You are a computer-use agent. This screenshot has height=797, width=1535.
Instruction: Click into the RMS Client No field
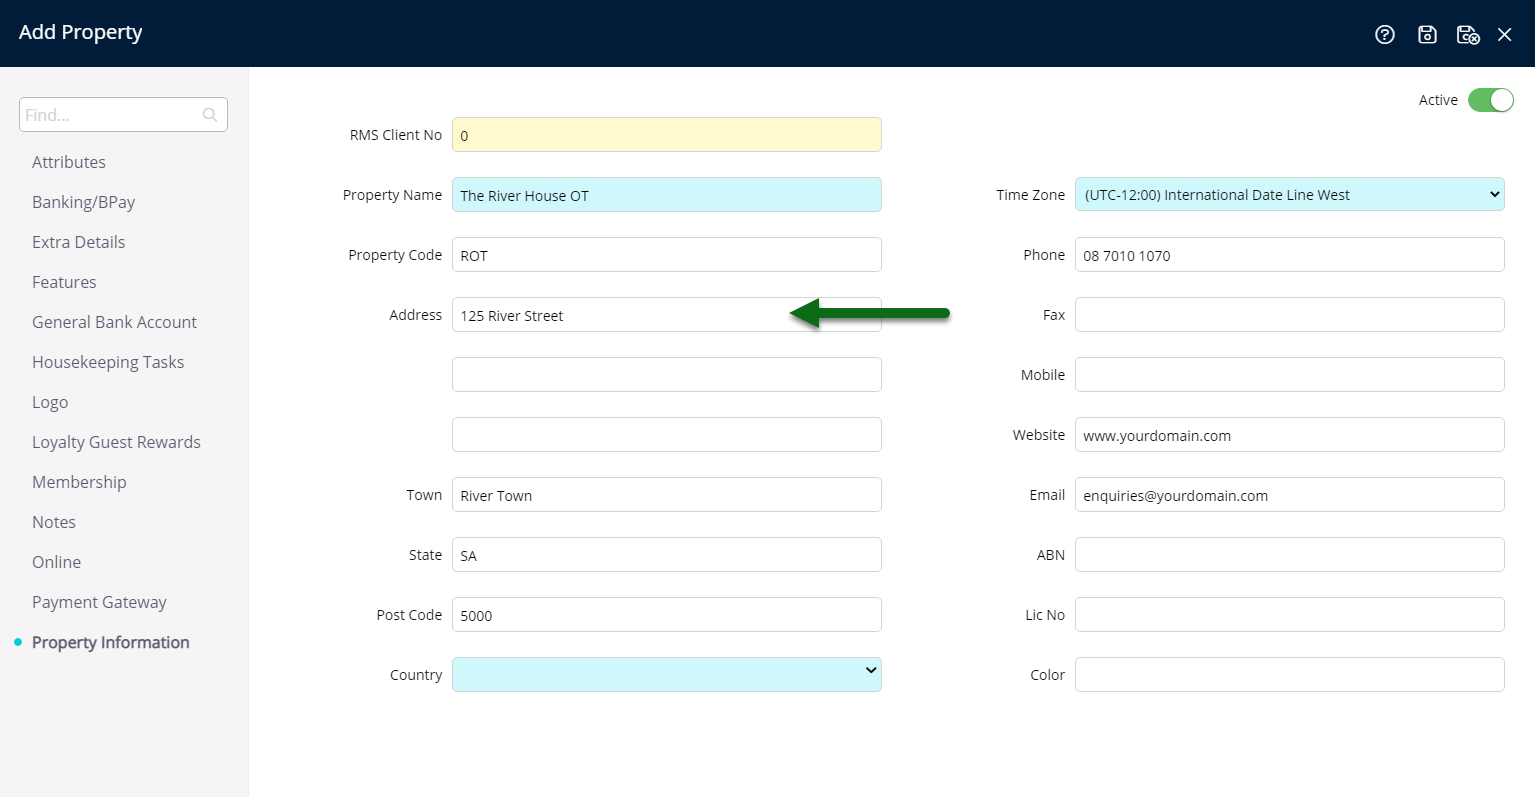tap(666, 134)
